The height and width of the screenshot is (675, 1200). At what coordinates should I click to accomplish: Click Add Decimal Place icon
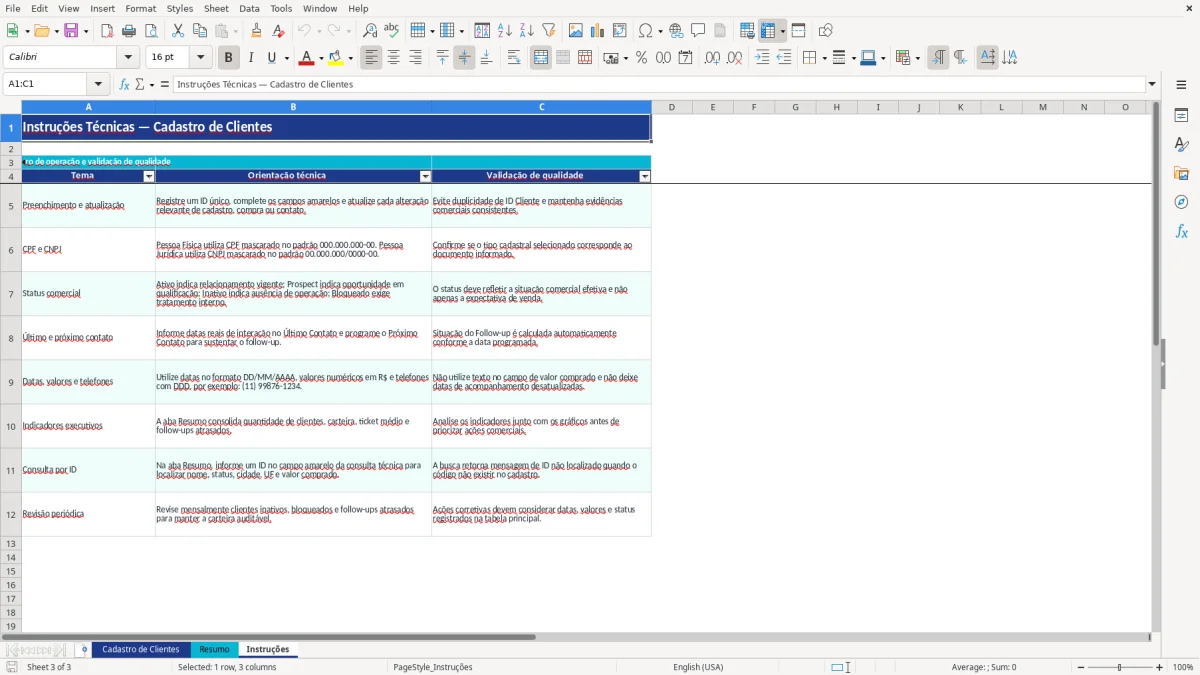(712, 58)
